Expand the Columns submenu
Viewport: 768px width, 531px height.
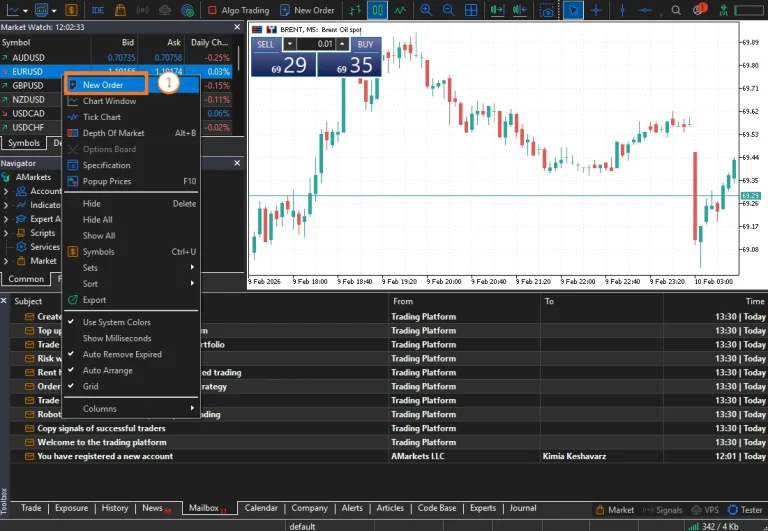(131, 409)
